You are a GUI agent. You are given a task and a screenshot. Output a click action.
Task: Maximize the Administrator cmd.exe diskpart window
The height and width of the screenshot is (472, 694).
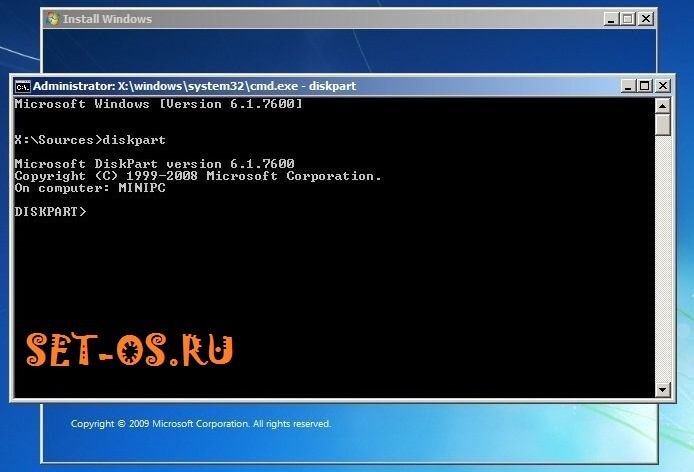[645, 86]
